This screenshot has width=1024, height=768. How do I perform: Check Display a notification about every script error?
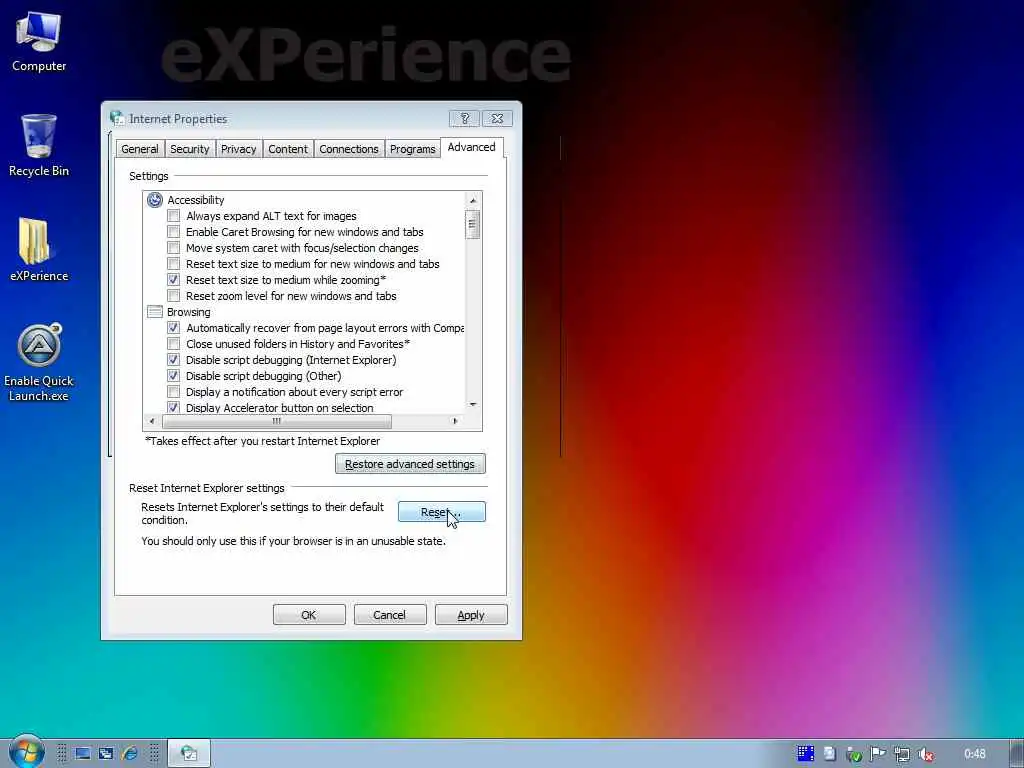click(173, 392)
